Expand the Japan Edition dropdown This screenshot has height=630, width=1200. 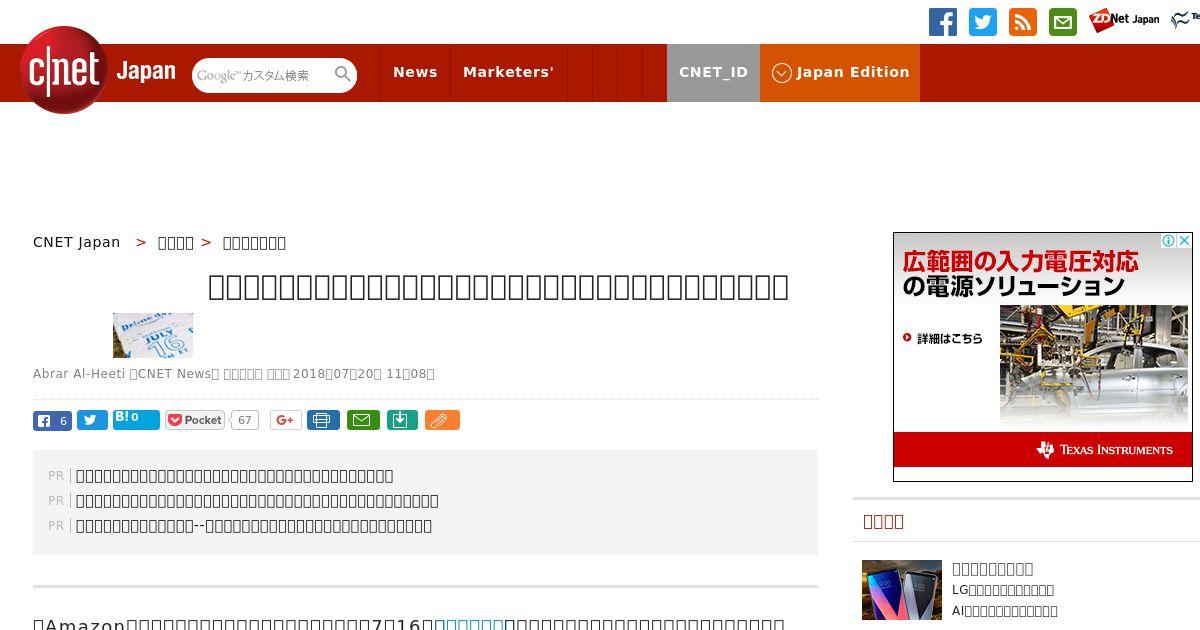click(x=840, y=72)
